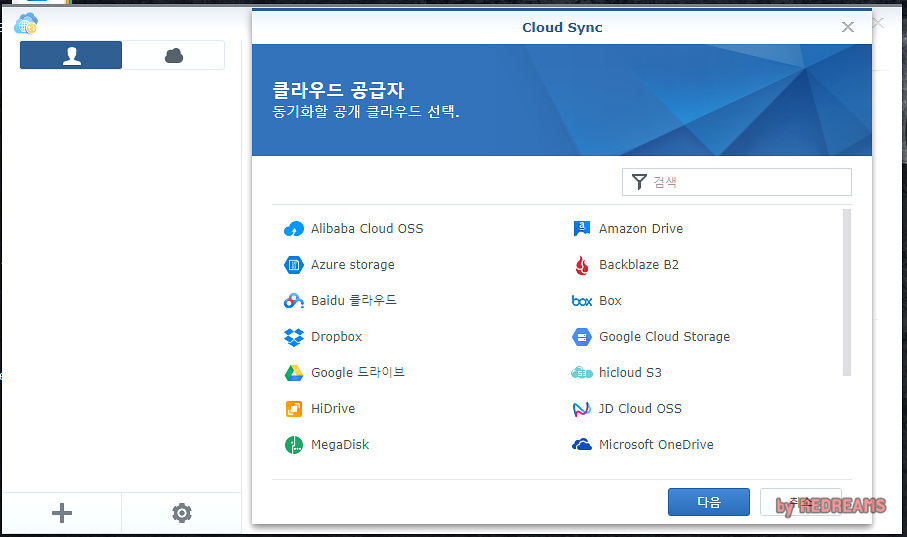Select Dropbox provider label
This screenshot has height=537, width=907.
point(337,337)
